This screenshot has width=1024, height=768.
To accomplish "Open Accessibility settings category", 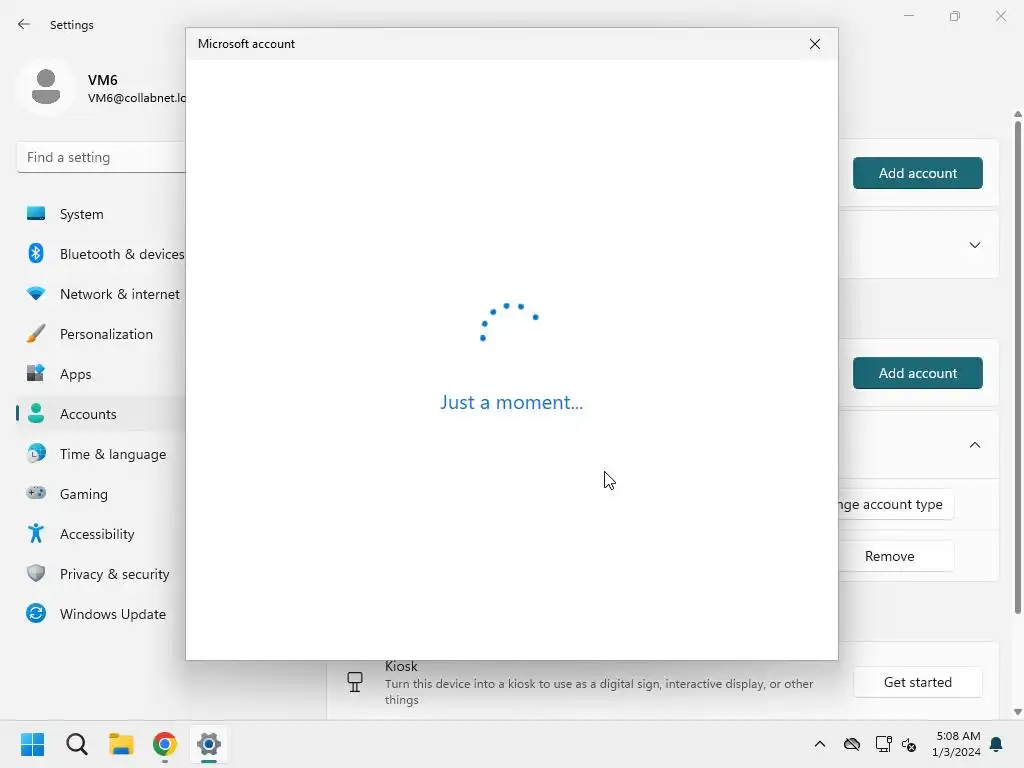I will 101,534.
